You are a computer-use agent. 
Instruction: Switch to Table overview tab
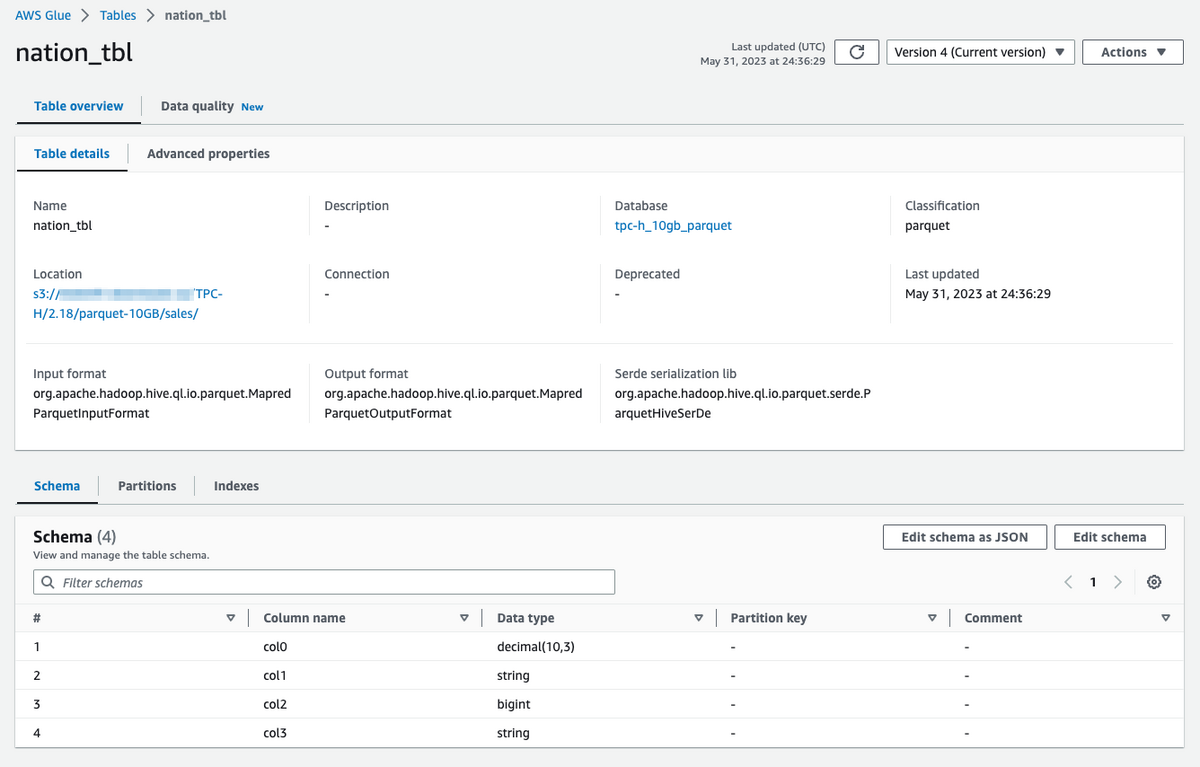click(x=79, y=106)
